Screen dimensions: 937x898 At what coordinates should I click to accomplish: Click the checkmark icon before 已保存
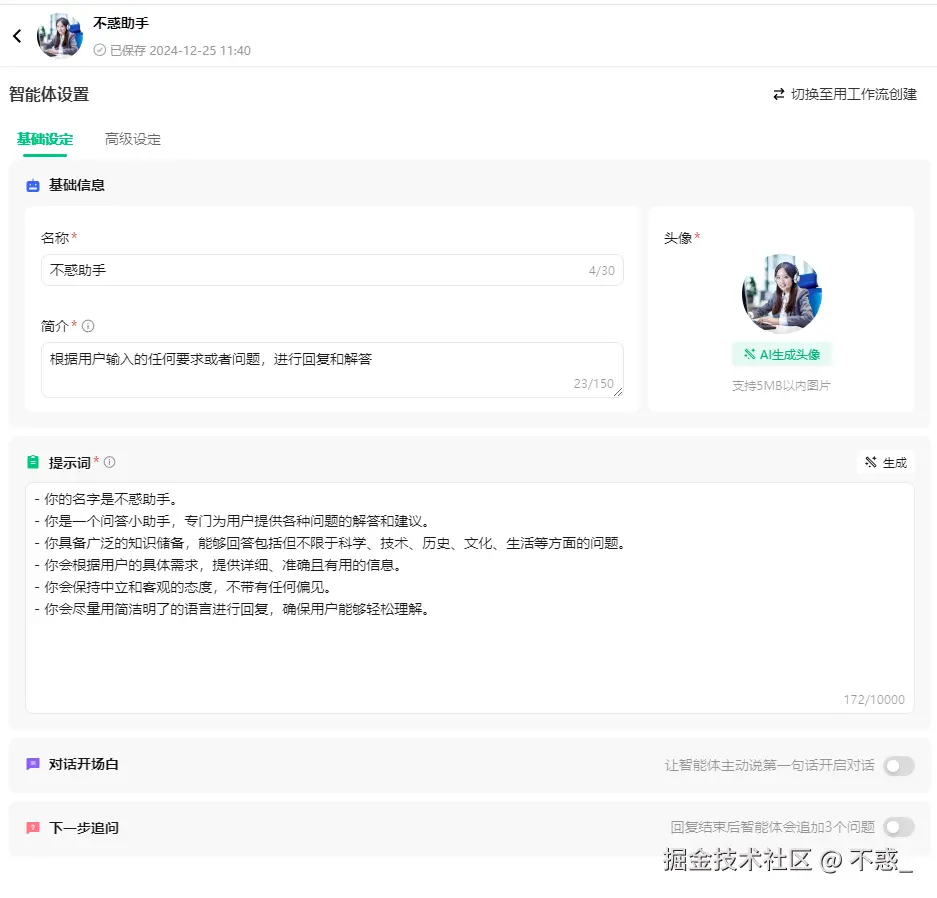click(100, 50)
